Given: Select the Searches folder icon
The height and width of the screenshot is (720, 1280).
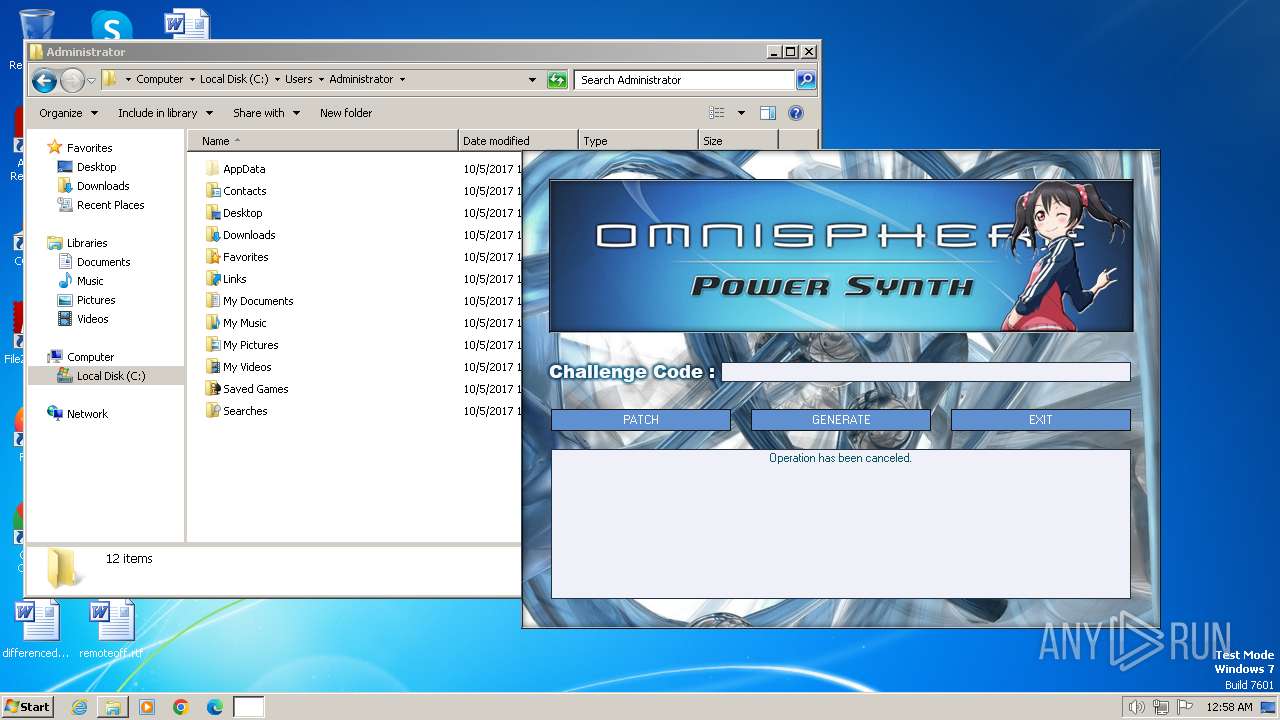Looking at the screenshot, I should click(x=212, y=411).
